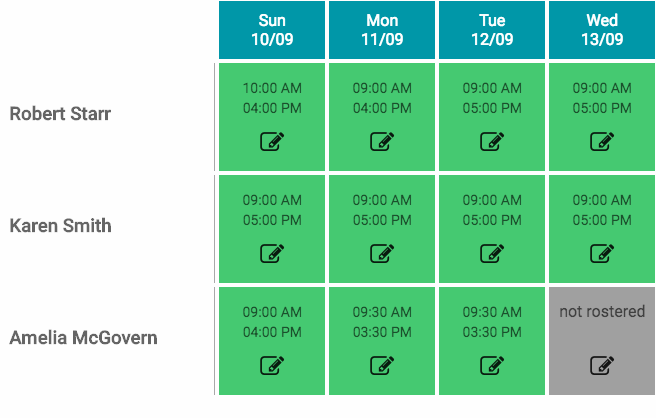
Task: Click the grey "not rostered" label
Action: (602, 312)
